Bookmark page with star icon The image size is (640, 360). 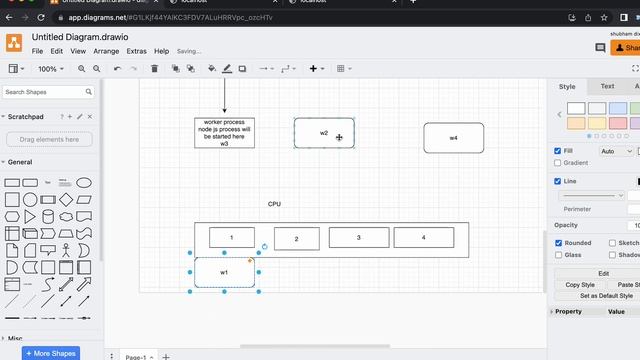pyautogui.click(x=604, y=18)
